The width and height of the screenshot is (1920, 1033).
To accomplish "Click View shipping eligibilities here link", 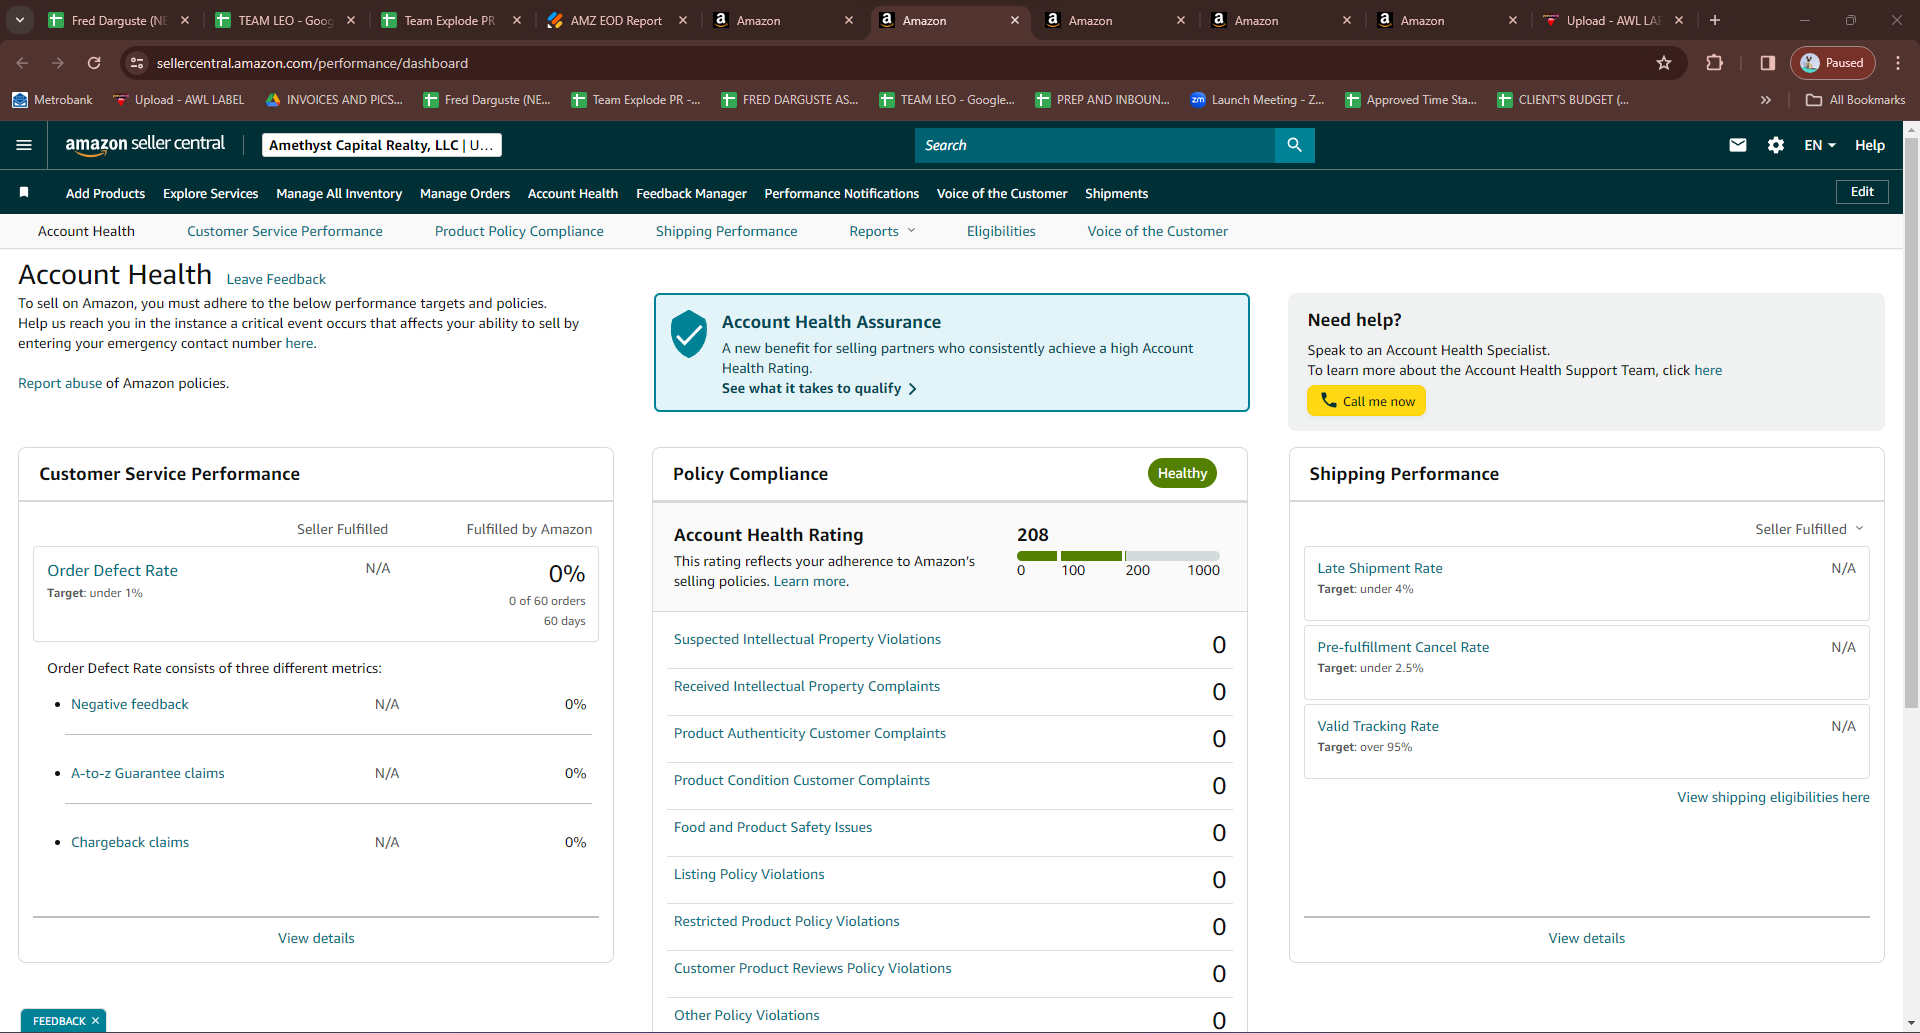I will [x=1773, y=797].
